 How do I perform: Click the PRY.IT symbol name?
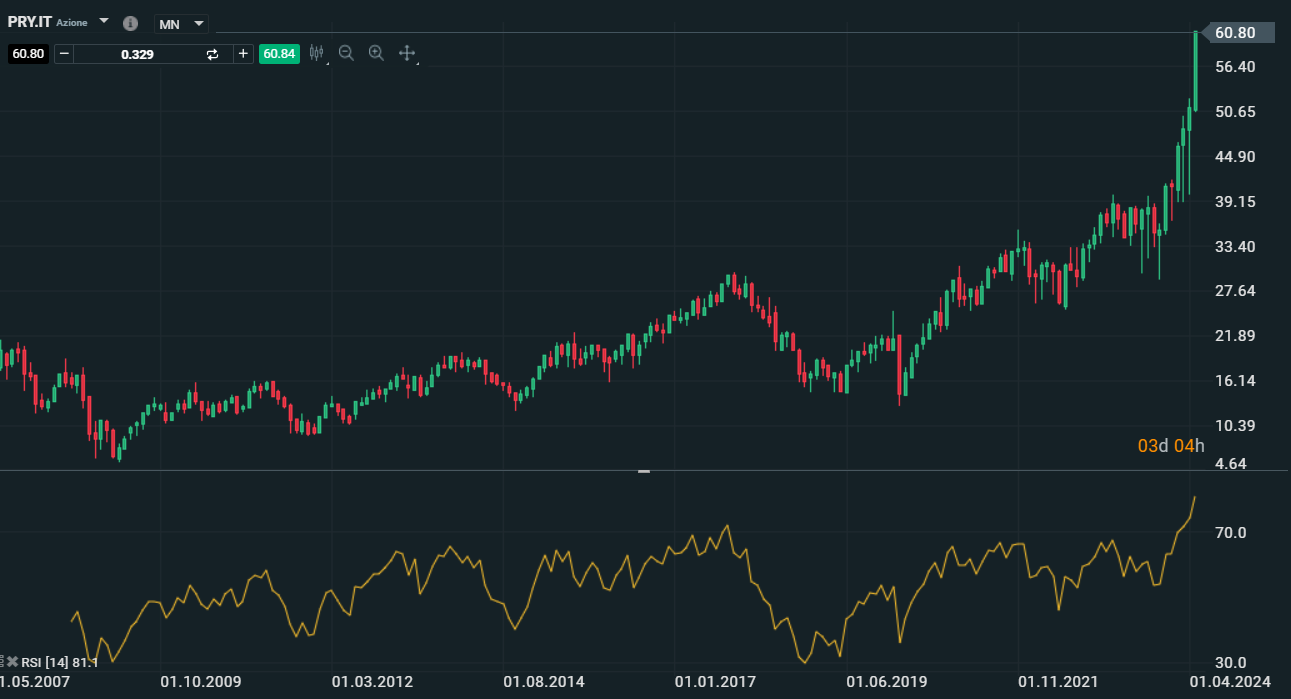click(29, 22)
